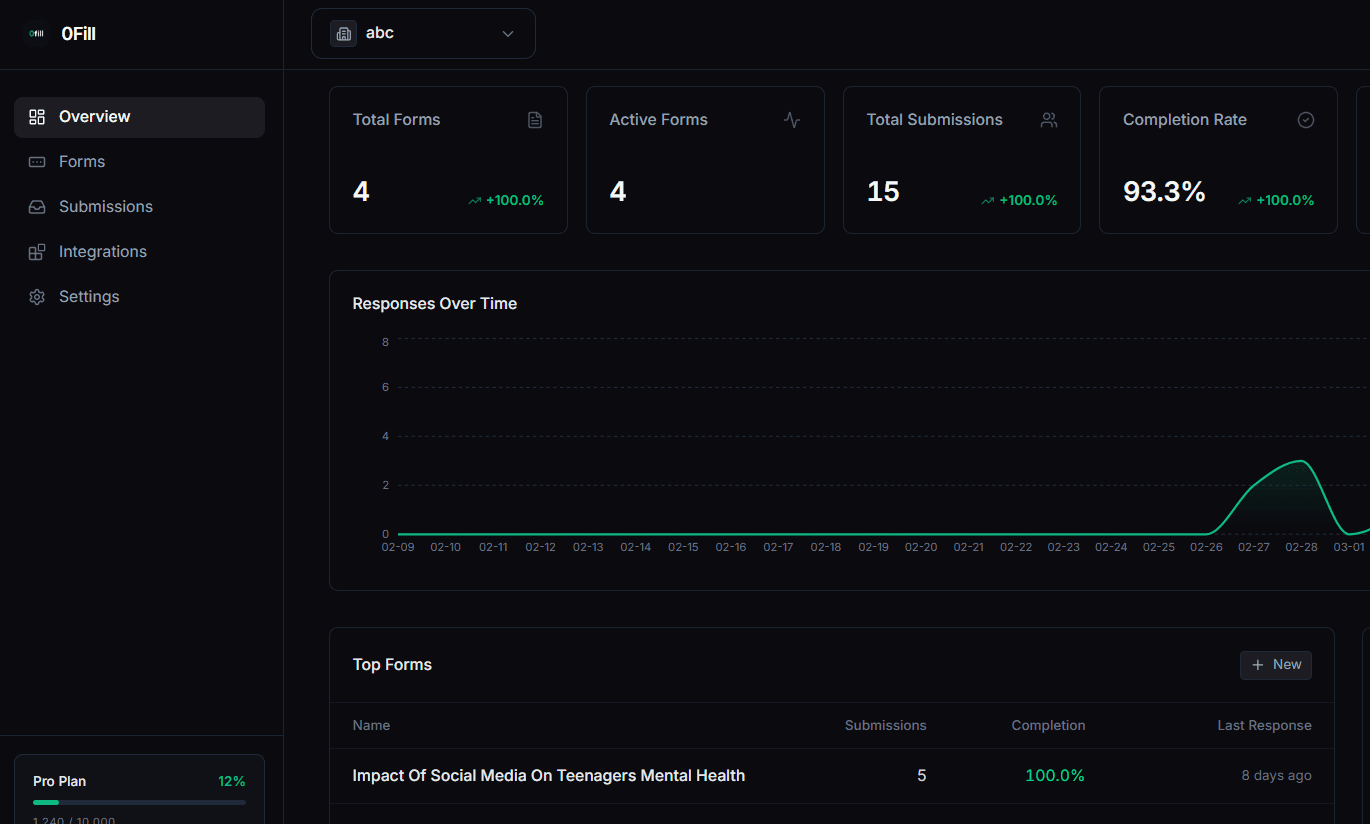The image size is (1370, 824).
Task: Expand workspace selector chevron
Action: point(508,34)
